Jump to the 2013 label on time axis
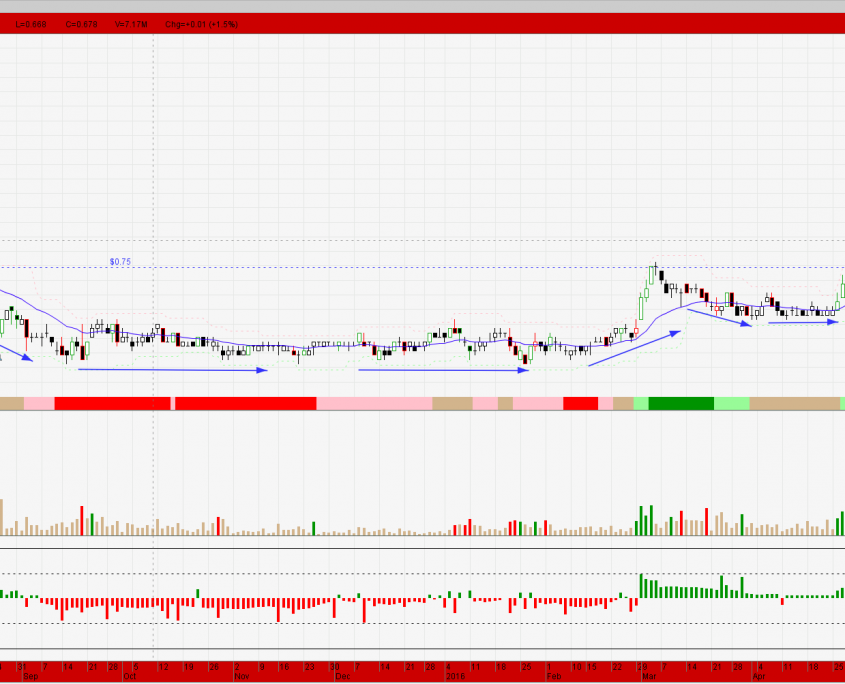The width and height of the screenshot is (845, 684). tap(455, 677)
